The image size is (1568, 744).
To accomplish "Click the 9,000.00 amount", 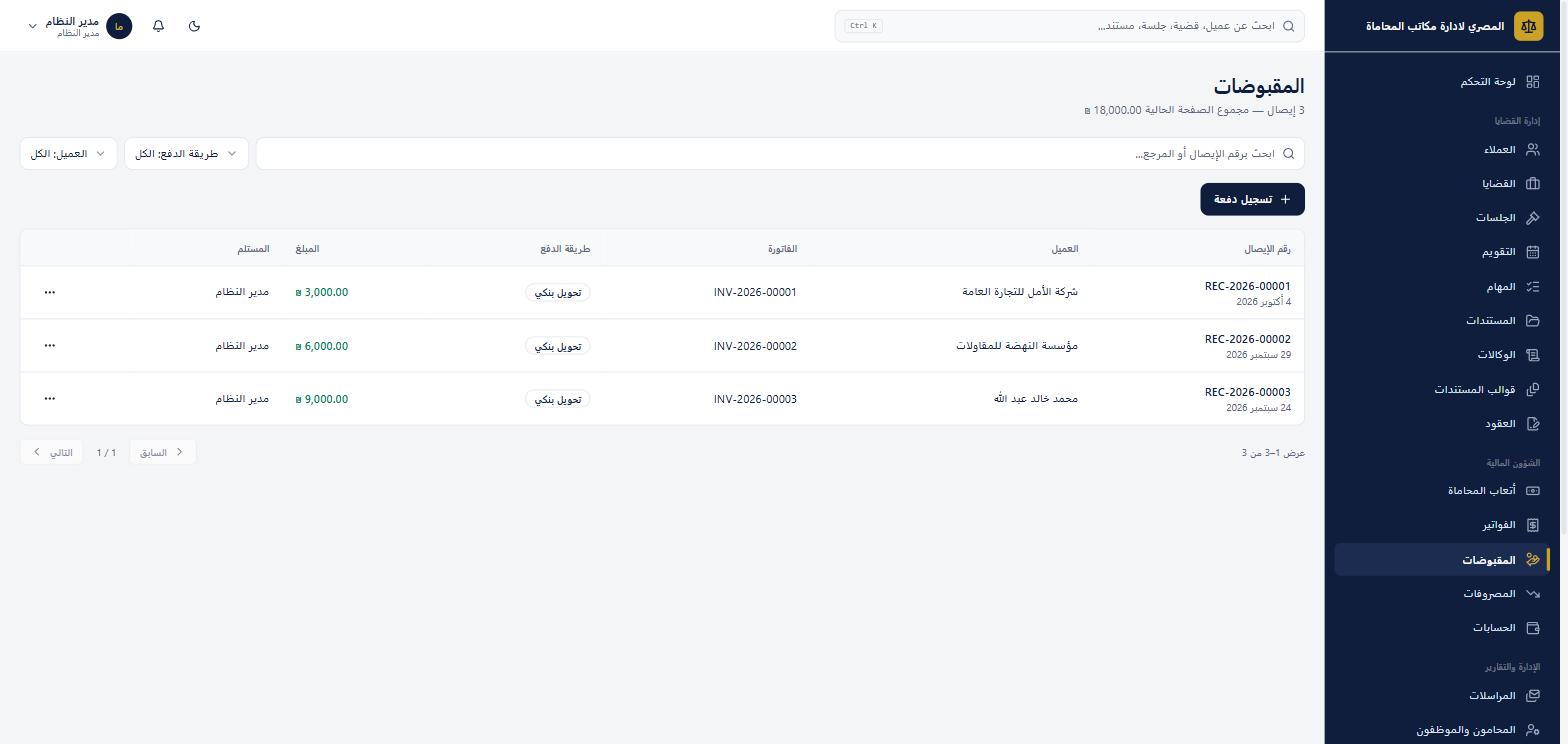I will (322, 399).
